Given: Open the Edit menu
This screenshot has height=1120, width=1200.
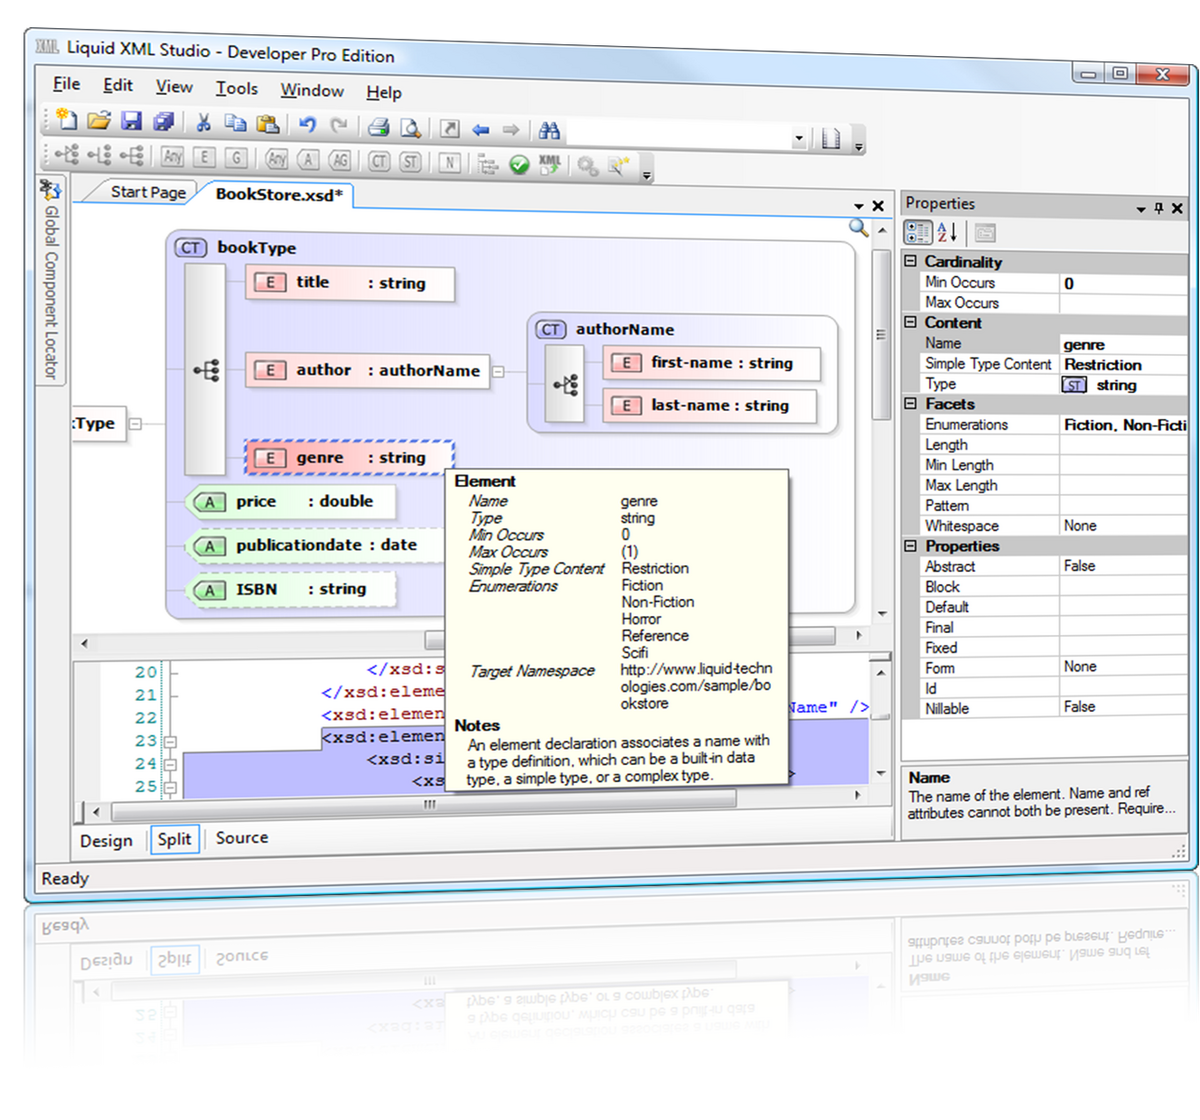Looking at the screenshot, I should pyautogui.click(x=118, y=86).
